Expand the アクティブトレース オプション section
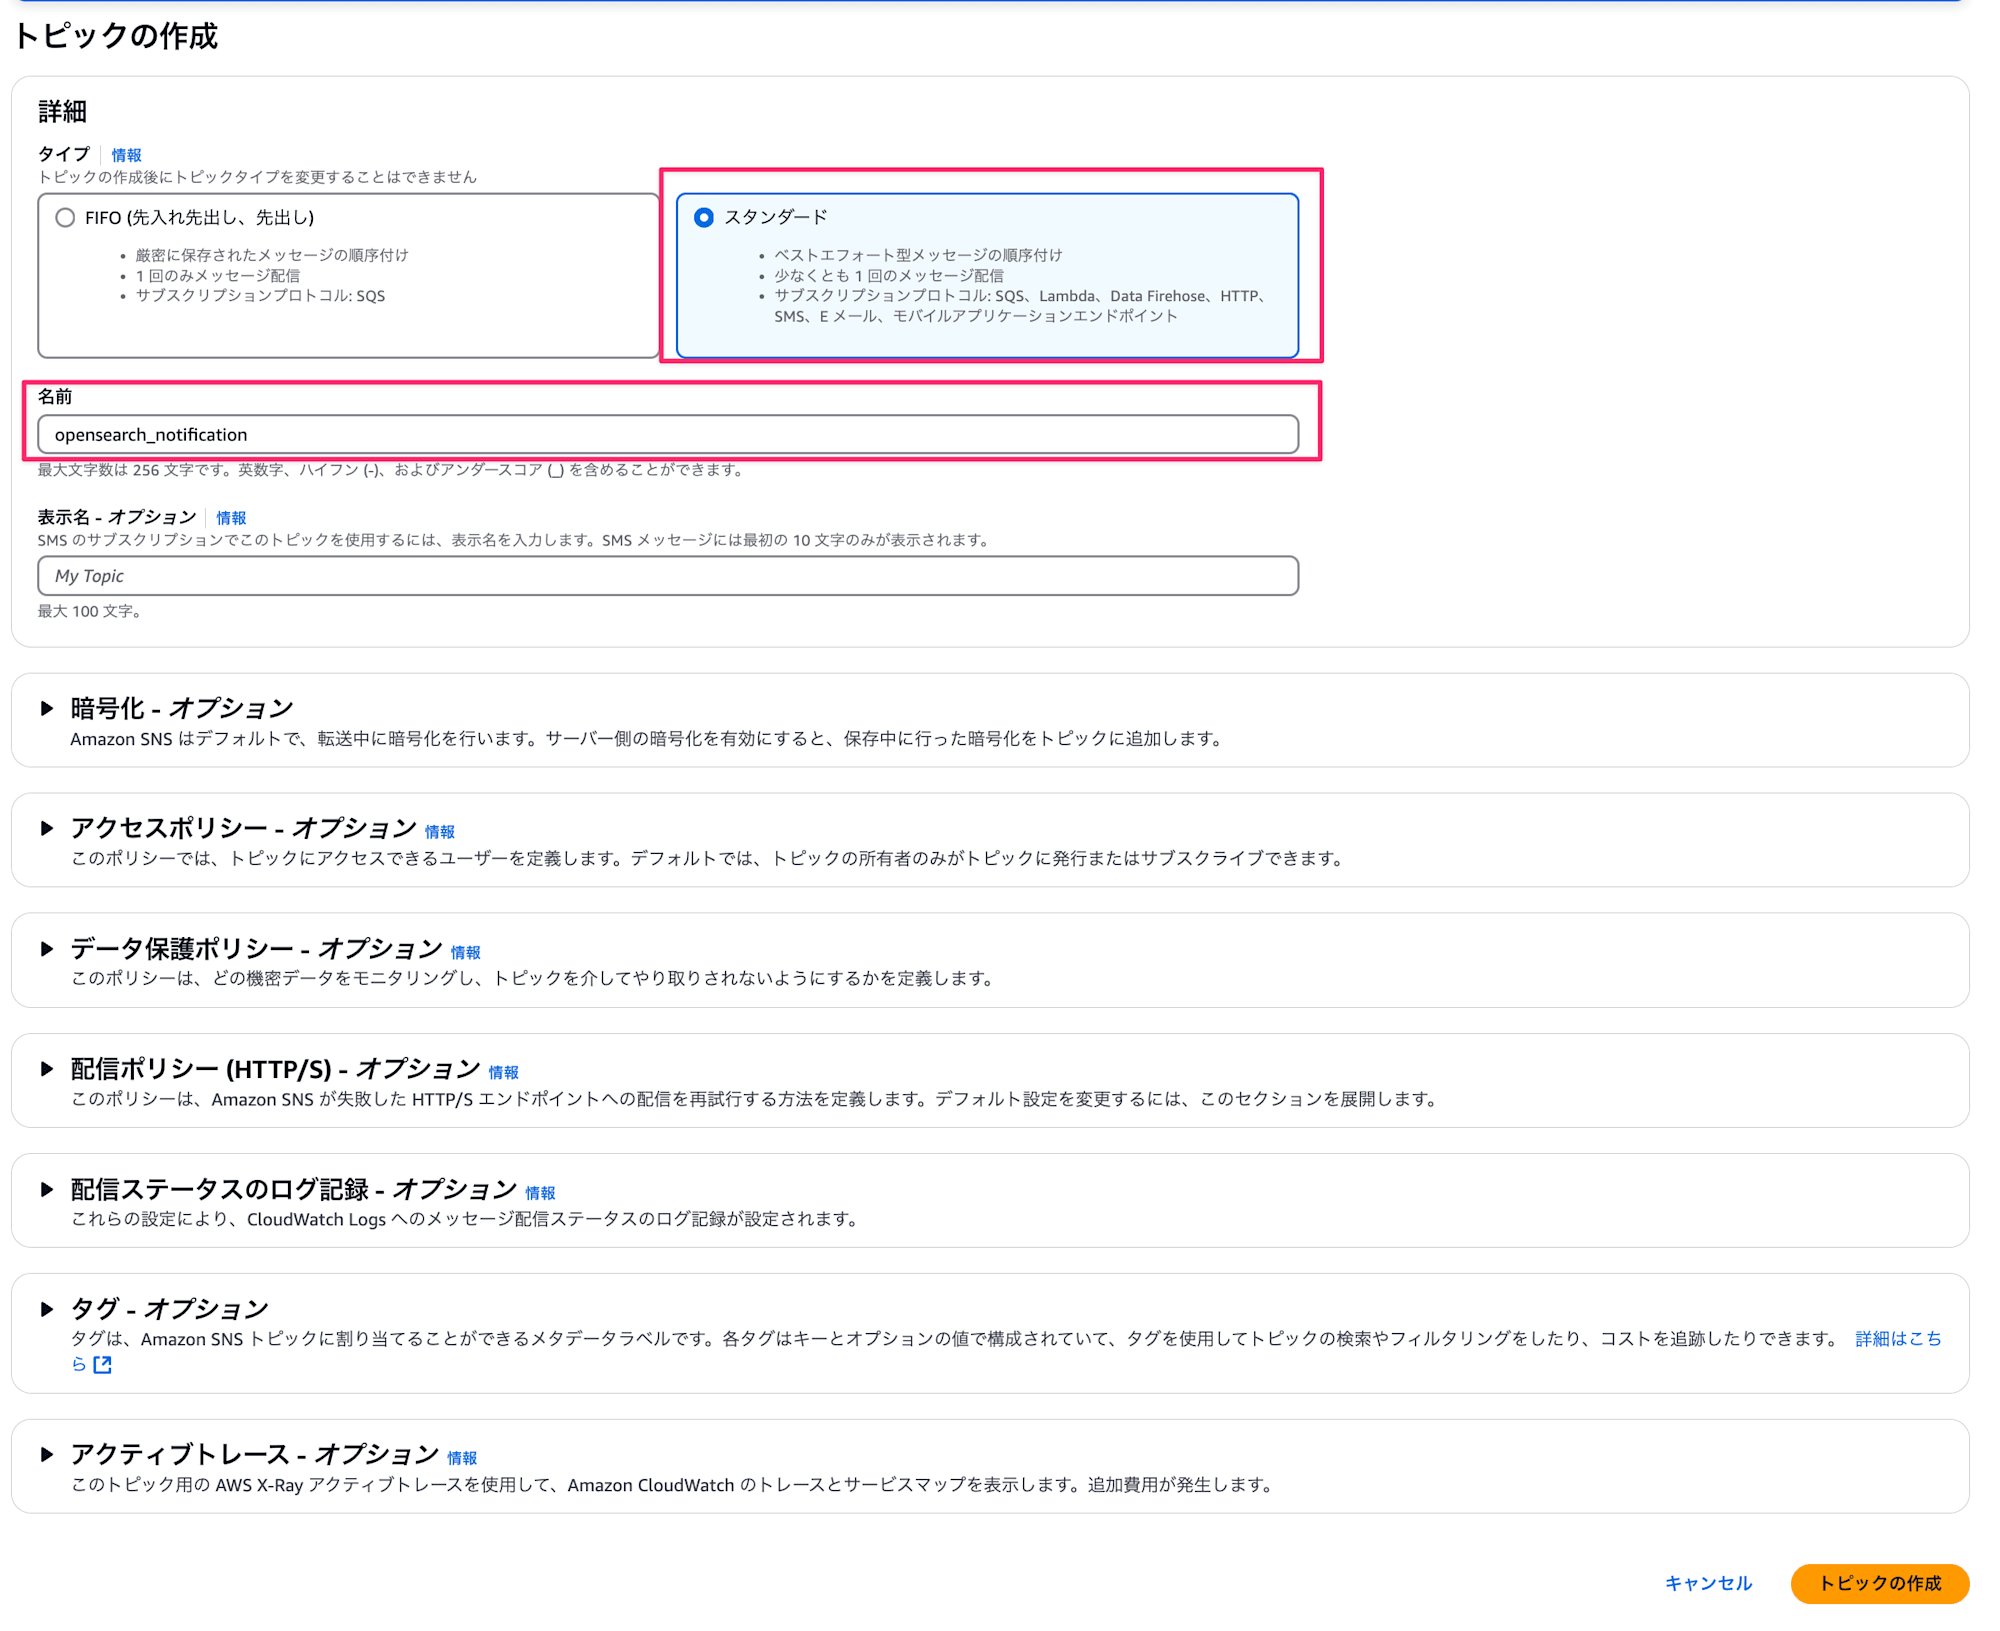The height and width of the screenshot is (1631, 2000). point(46,1455)
